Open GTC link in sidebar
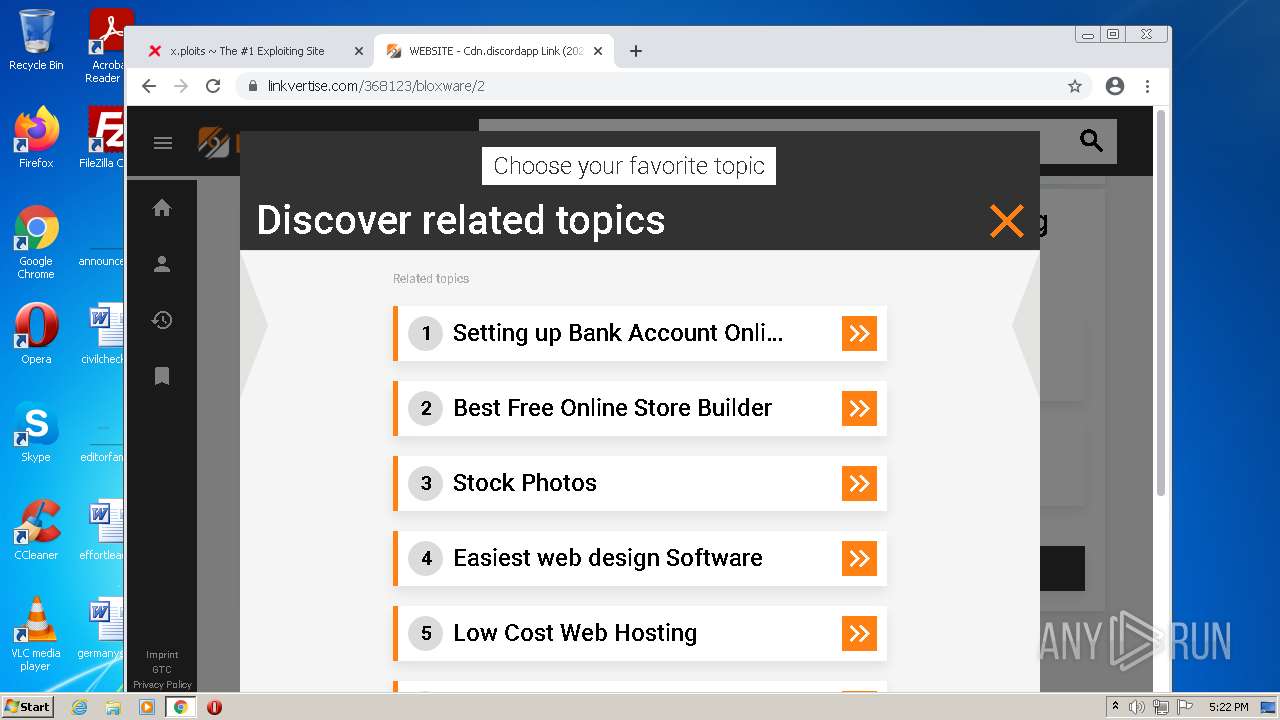The width and height of the screenshot is (1280, 720). tap(162, 670)
